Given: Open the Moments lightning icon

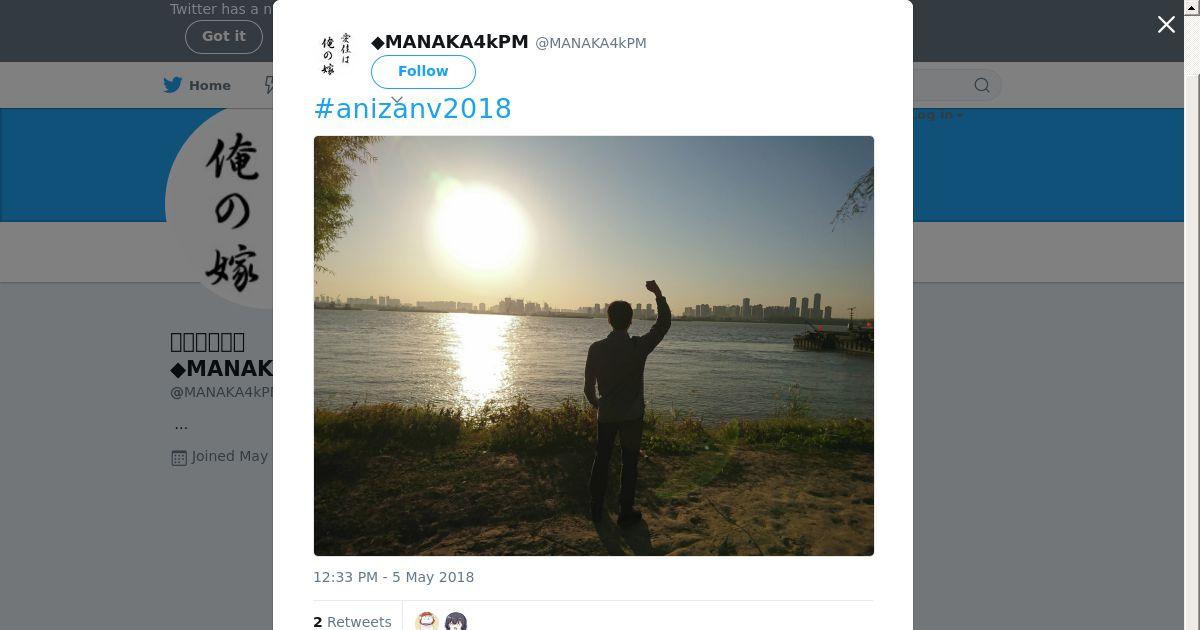Looking at the screenshot, I should [268, 85].
